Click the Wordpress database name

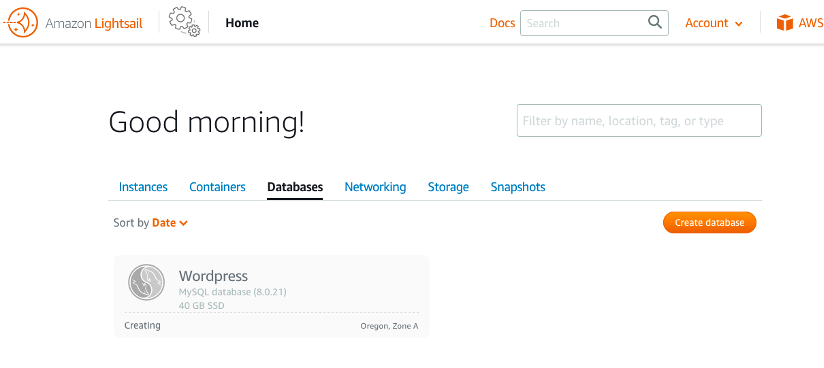pyautogui.click(x=213, y=275)
